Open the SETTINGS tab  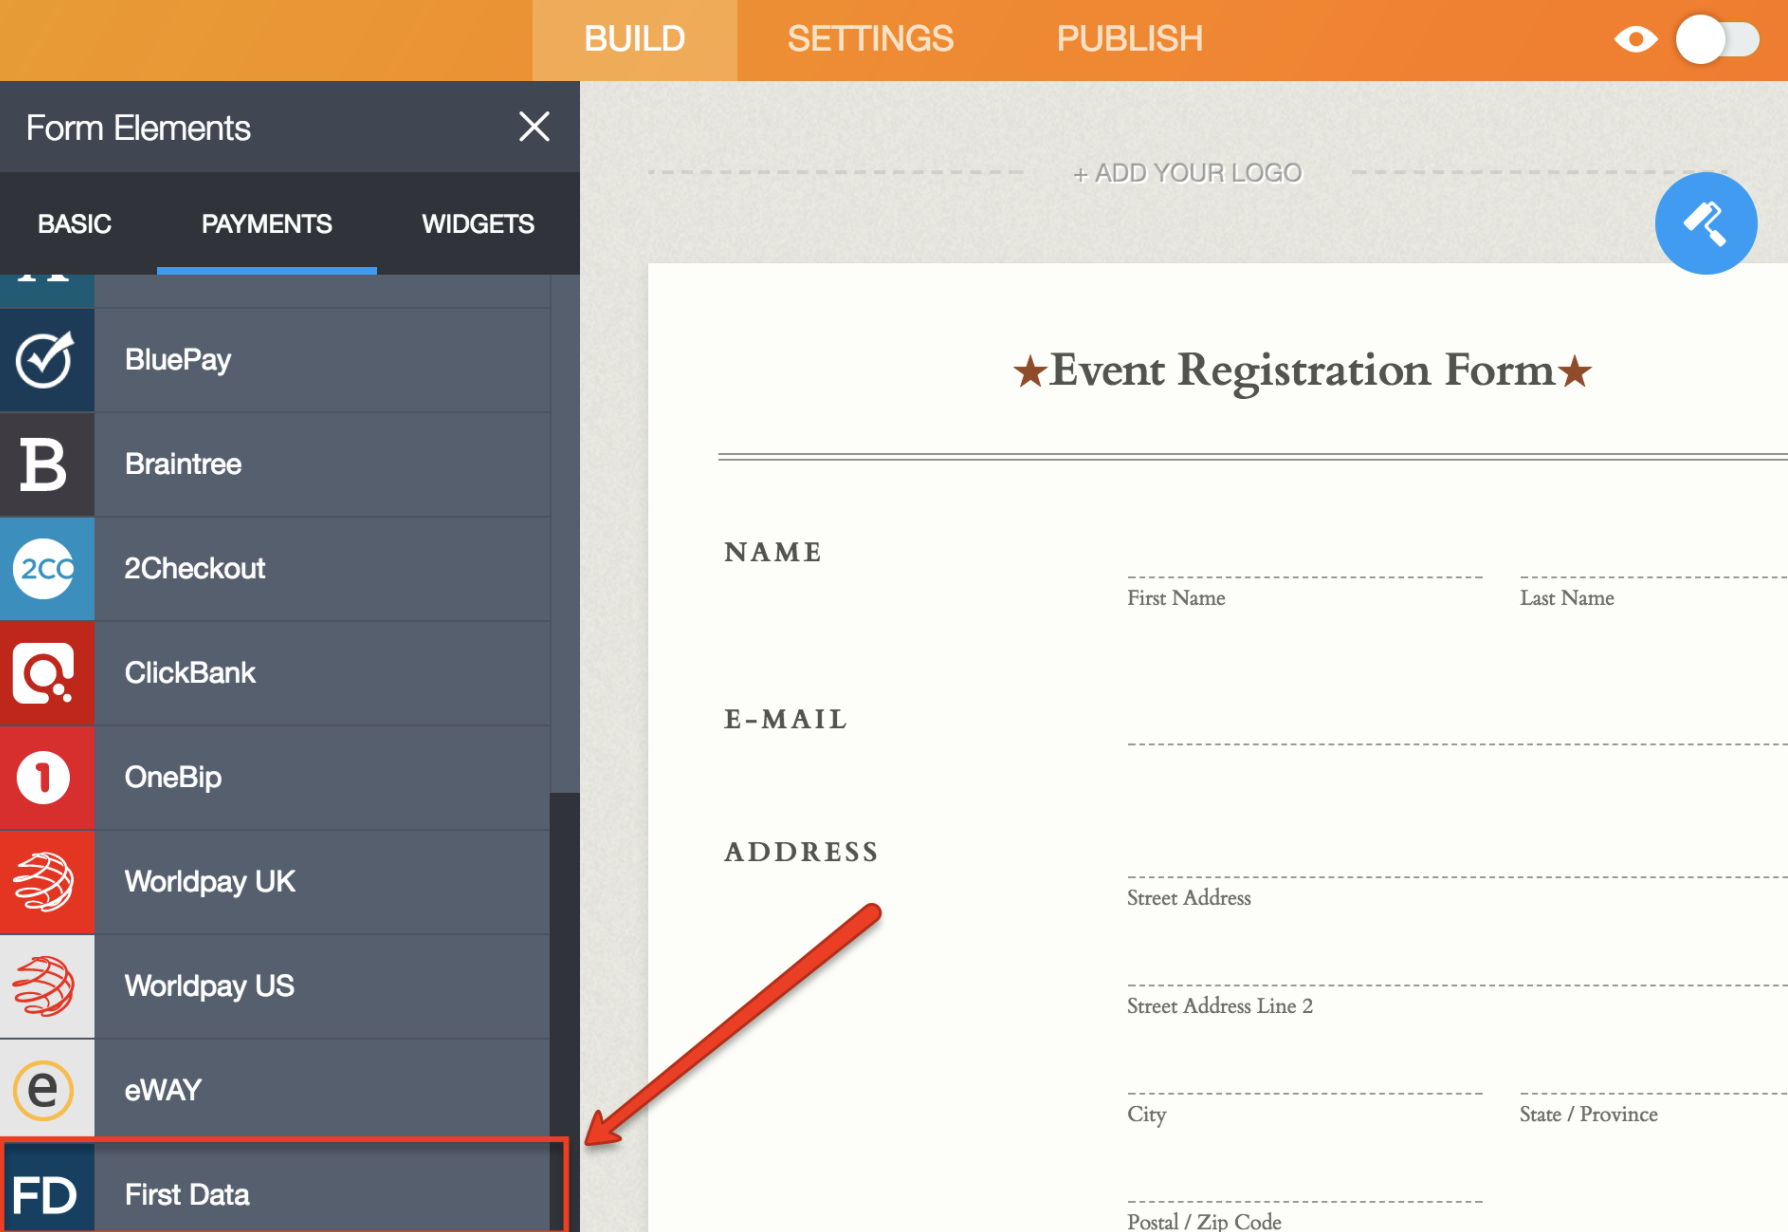(870, 40)
